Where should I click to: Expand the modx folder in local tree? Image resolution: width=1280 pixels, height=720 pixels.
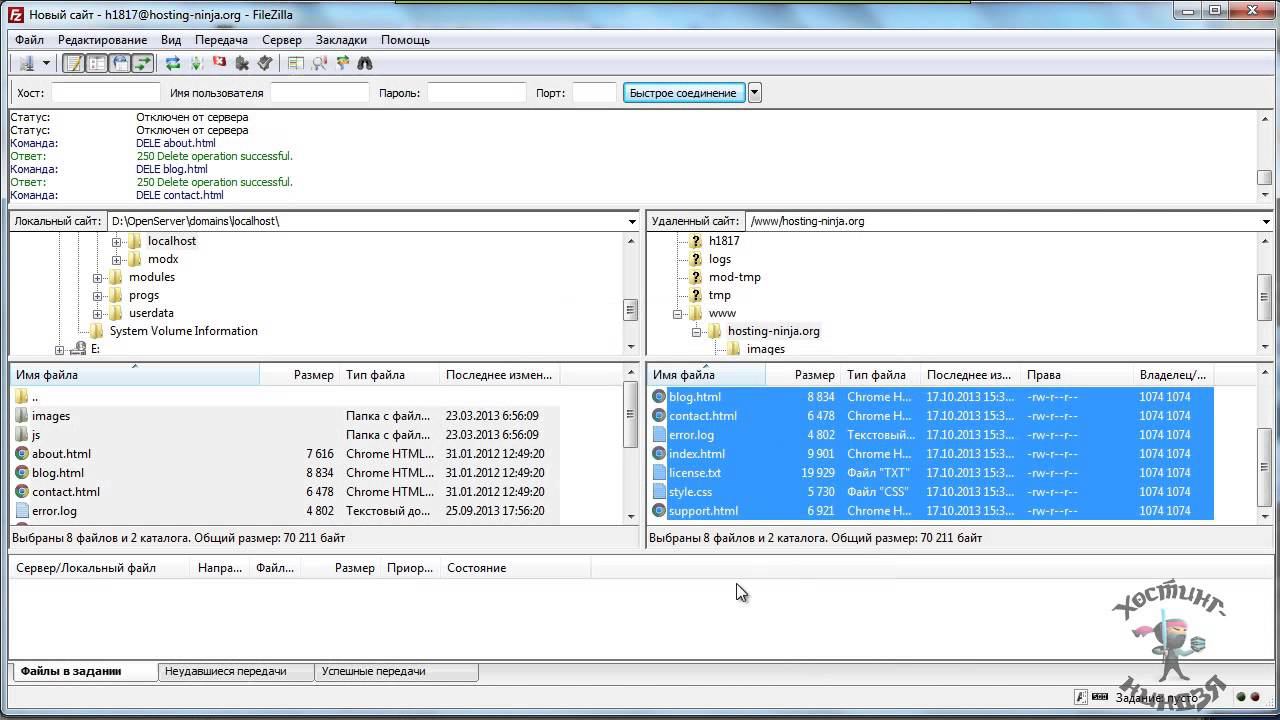tap(116, 259)
